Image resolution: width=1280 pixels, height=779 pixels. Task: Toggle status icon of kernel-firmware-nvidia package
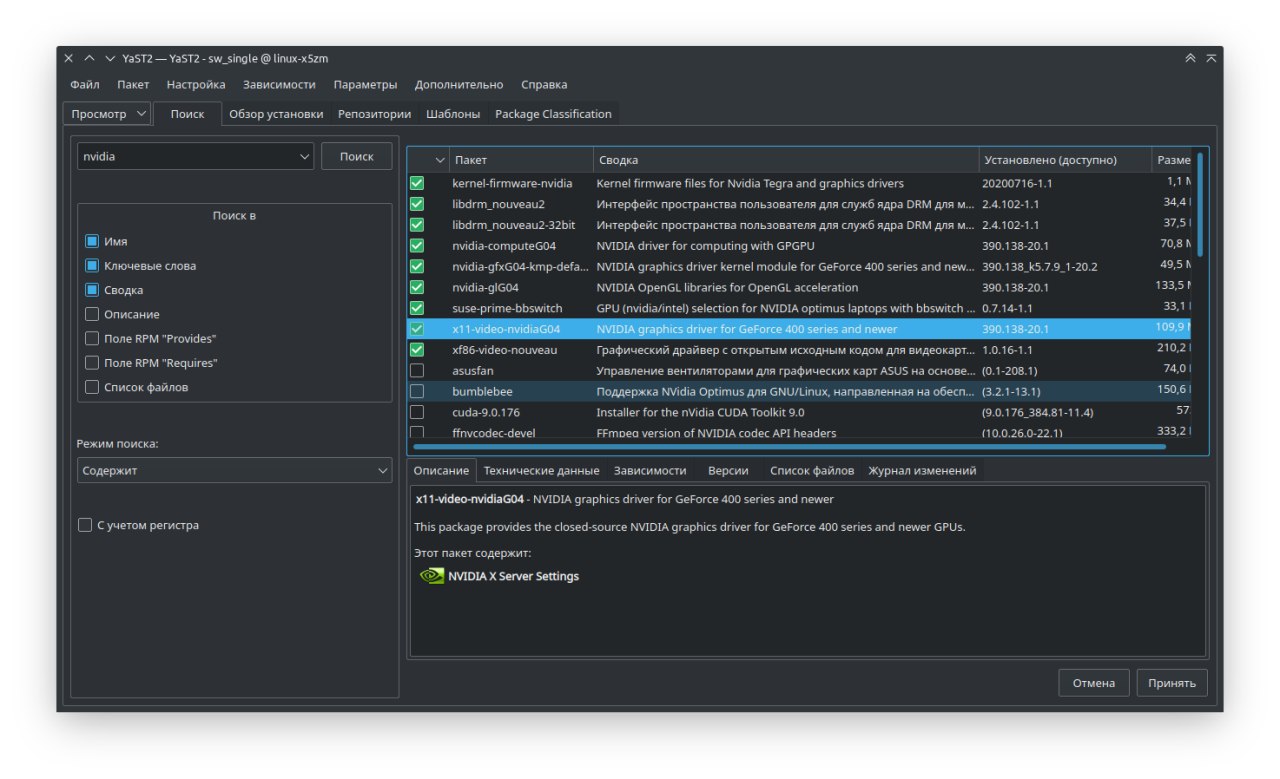tap(417, 184)
